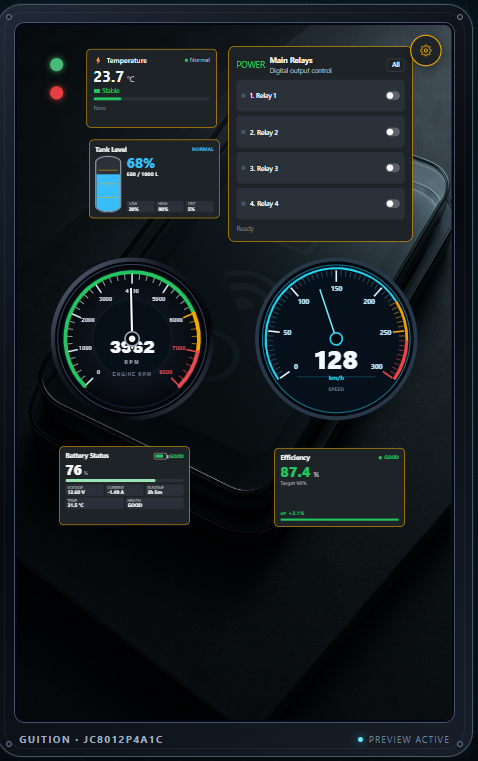
Task: Toggle the Relay 4 switch
Action: pos(393,204)
